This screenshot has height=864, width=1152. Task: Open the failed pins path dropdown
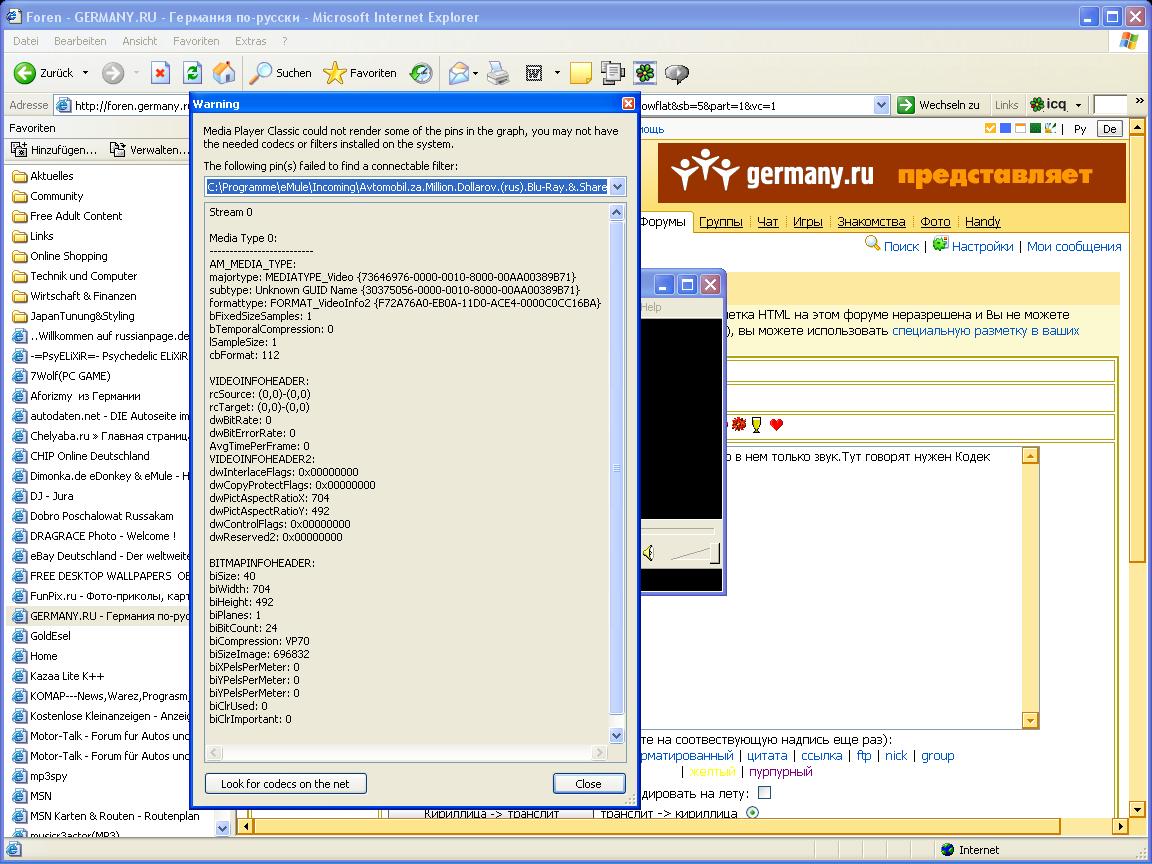tap(617, 187)
